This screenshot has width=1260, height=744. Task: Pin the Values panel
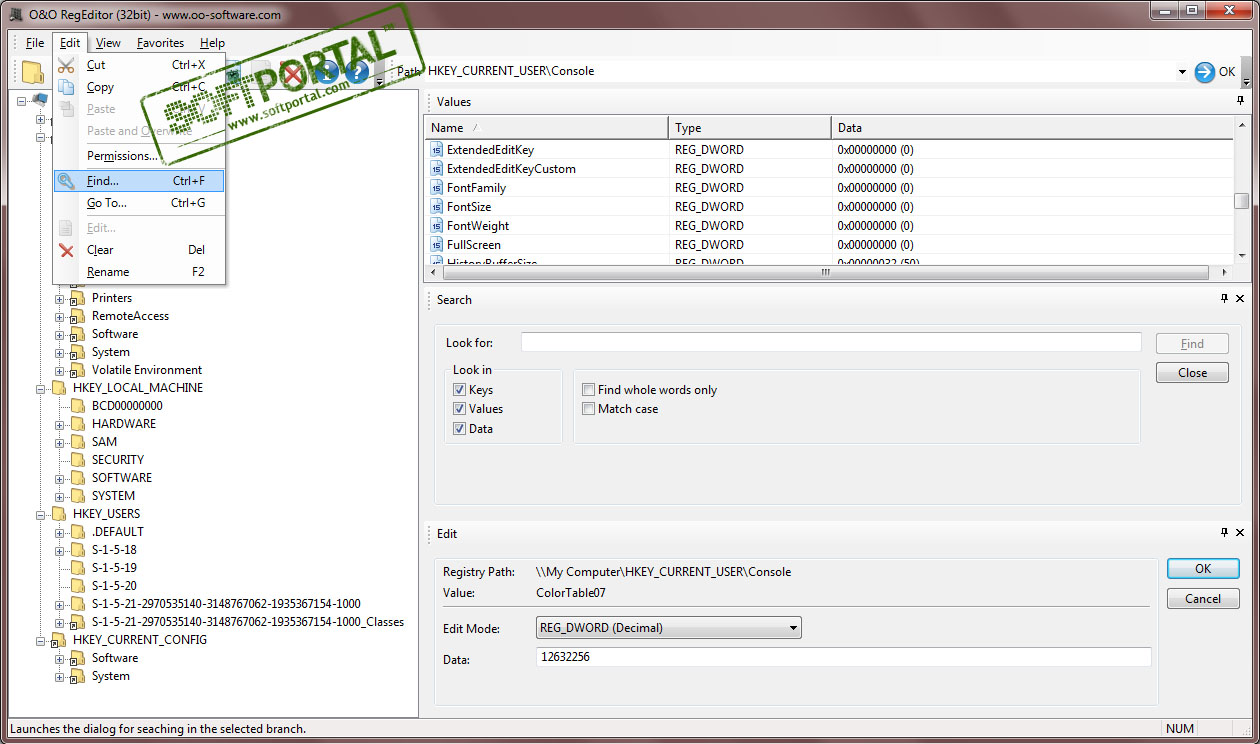pos(1241,101)
